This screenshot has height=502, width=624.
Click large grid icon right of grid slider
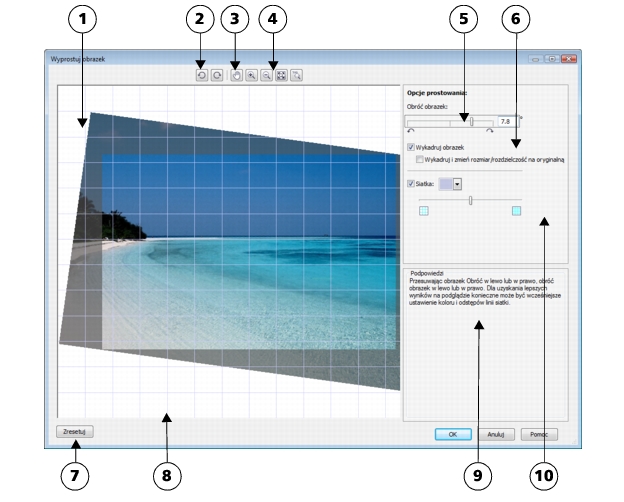pyautogui.click(x=516, y=211)
